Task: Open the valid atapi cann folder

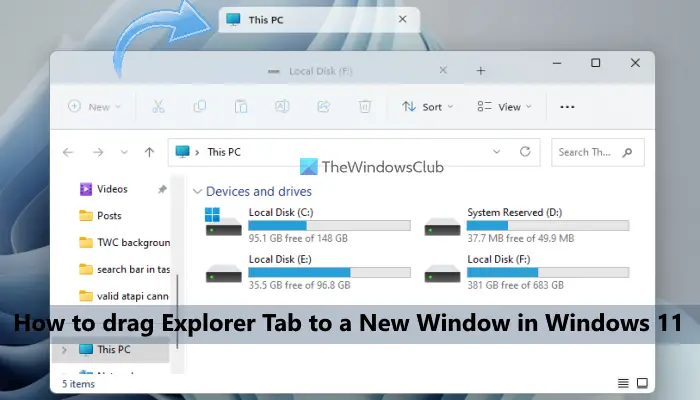Action: tap(124, 296)
